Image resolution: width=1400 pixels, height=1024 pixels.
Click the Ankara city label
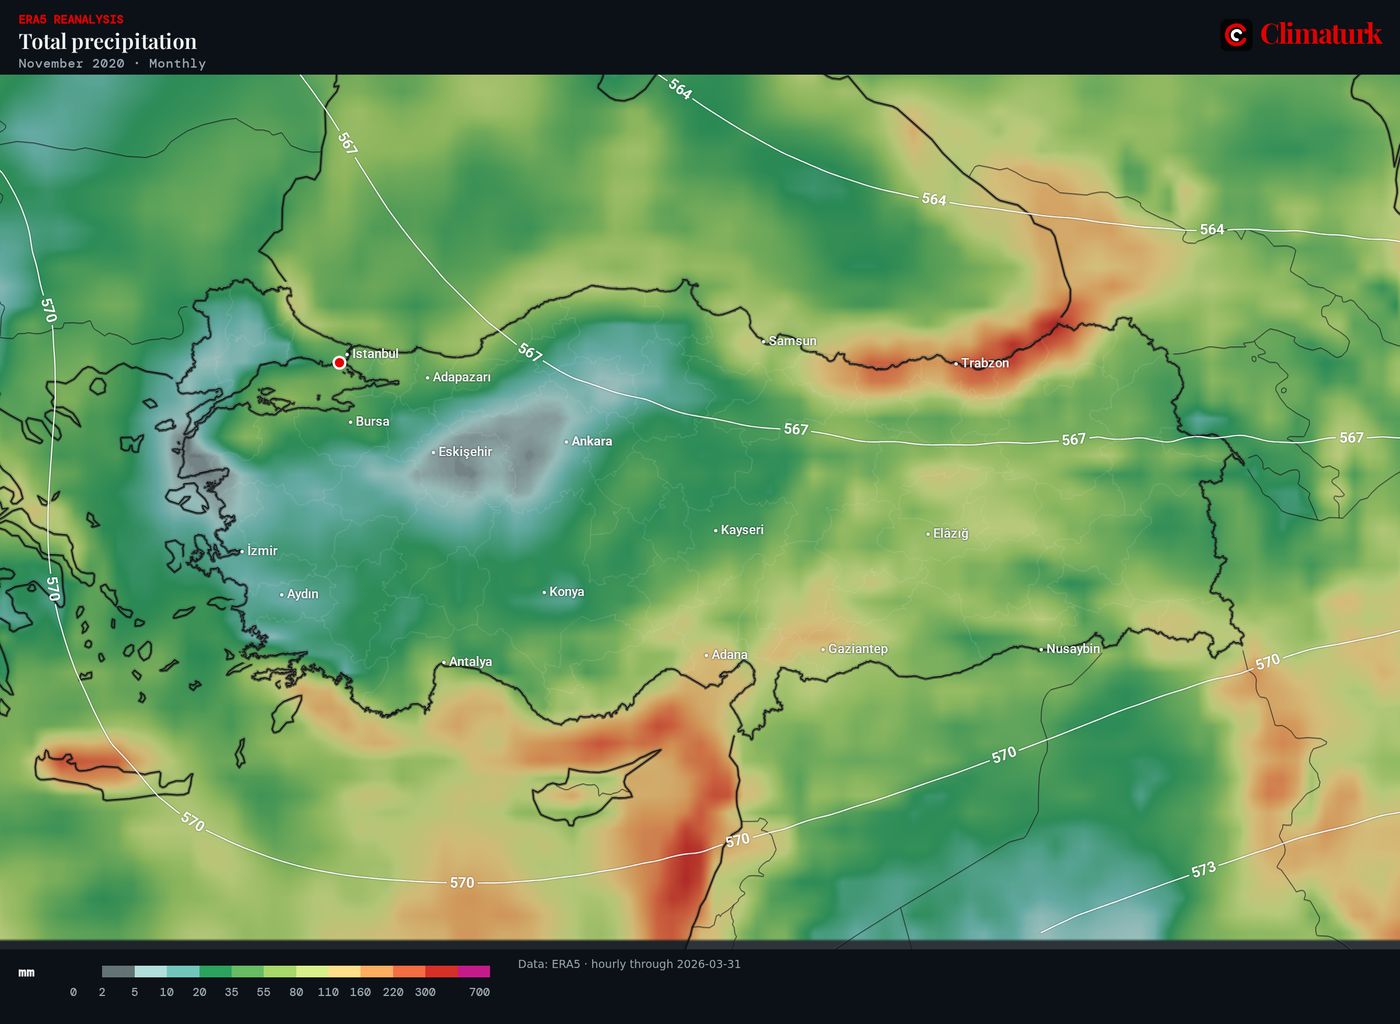click(x=591, y=441)
